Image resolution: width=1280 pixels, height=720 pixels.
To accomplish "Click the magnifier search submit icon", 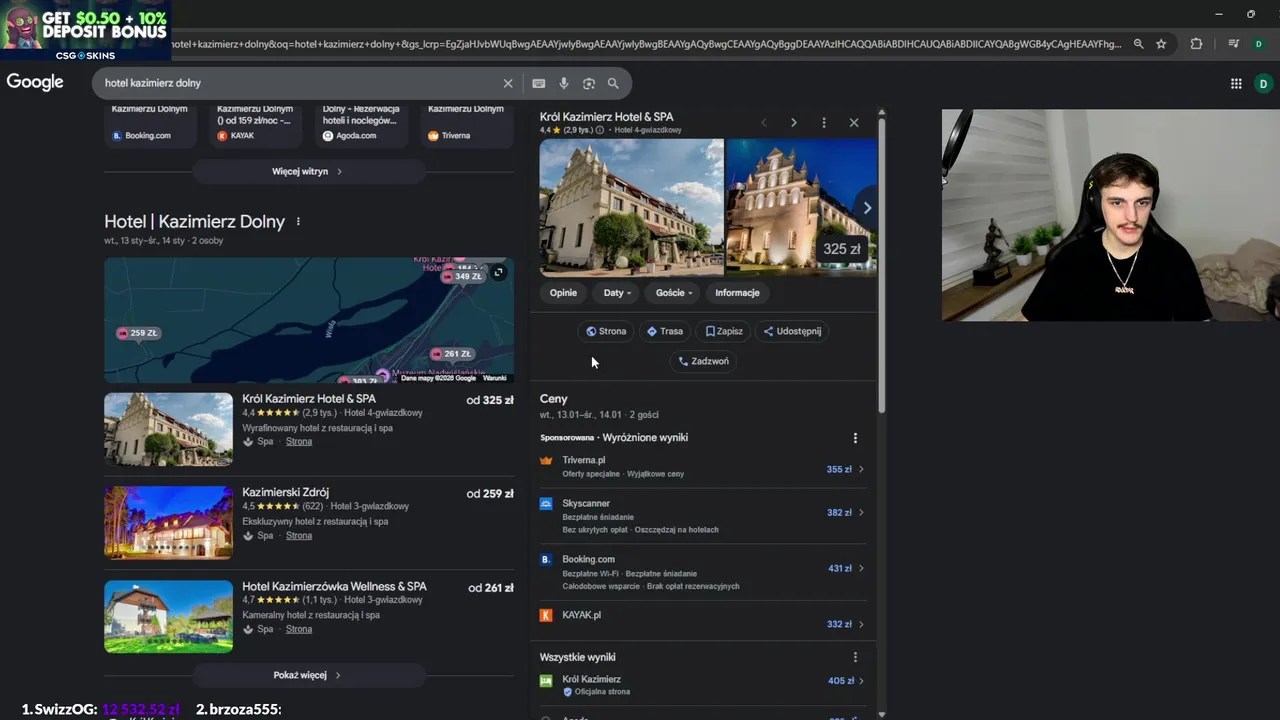I will click(x=613, y=84).
